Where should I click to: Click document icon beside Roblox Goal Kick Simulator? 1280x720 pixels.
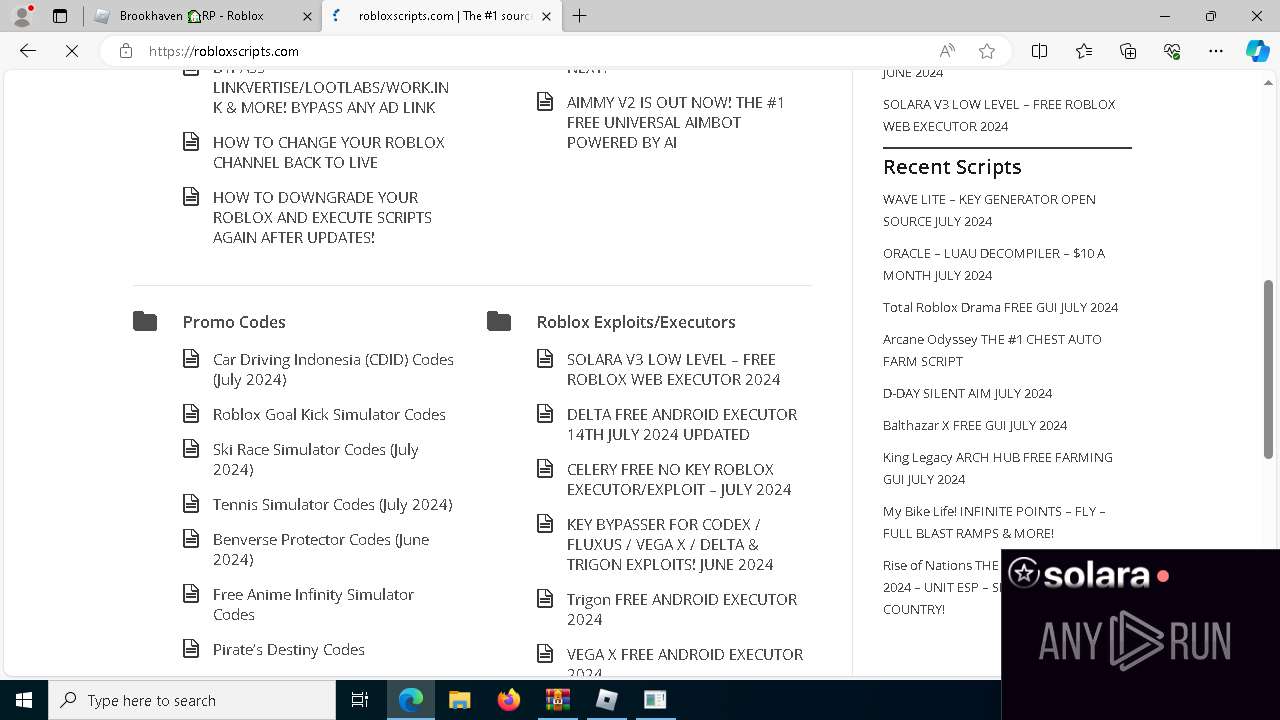191,414
